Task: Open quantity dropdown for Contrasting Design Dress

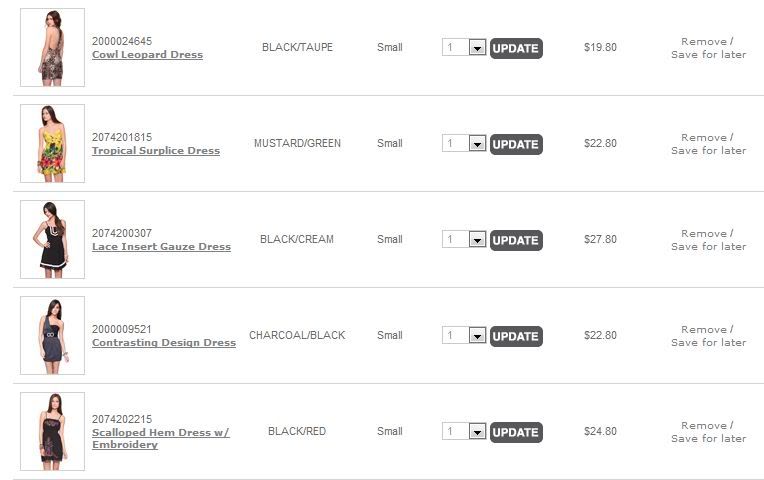Action: 477,336
